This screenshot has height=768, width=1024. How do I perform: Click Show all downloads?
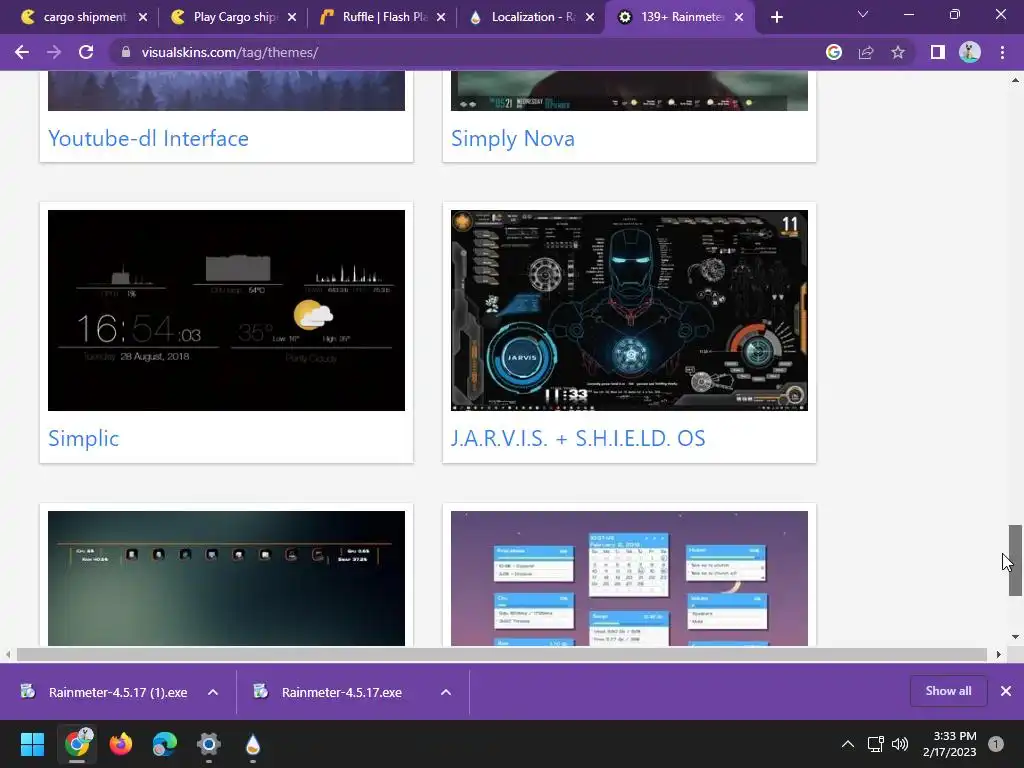(x=948, y=691)
